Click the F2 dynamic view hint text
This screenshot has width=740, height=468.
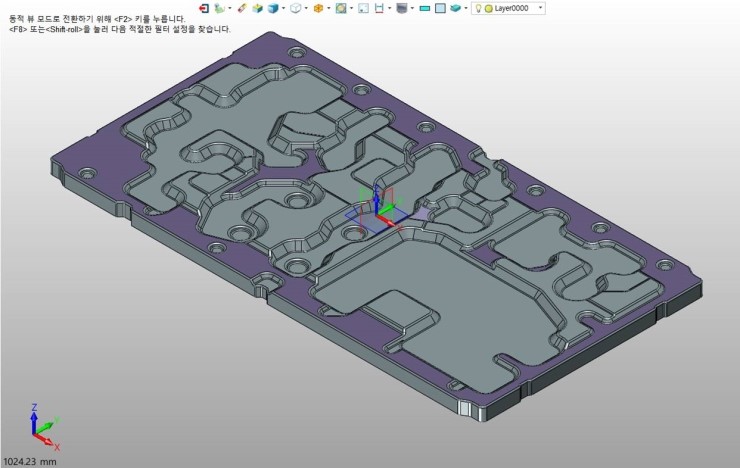pyautogui.click(x=97, y=19)
